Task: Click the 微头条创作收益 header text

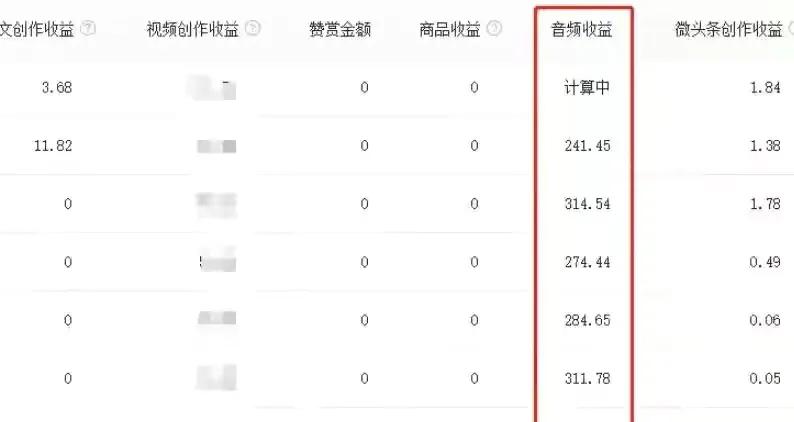Action: click(729, 30)
